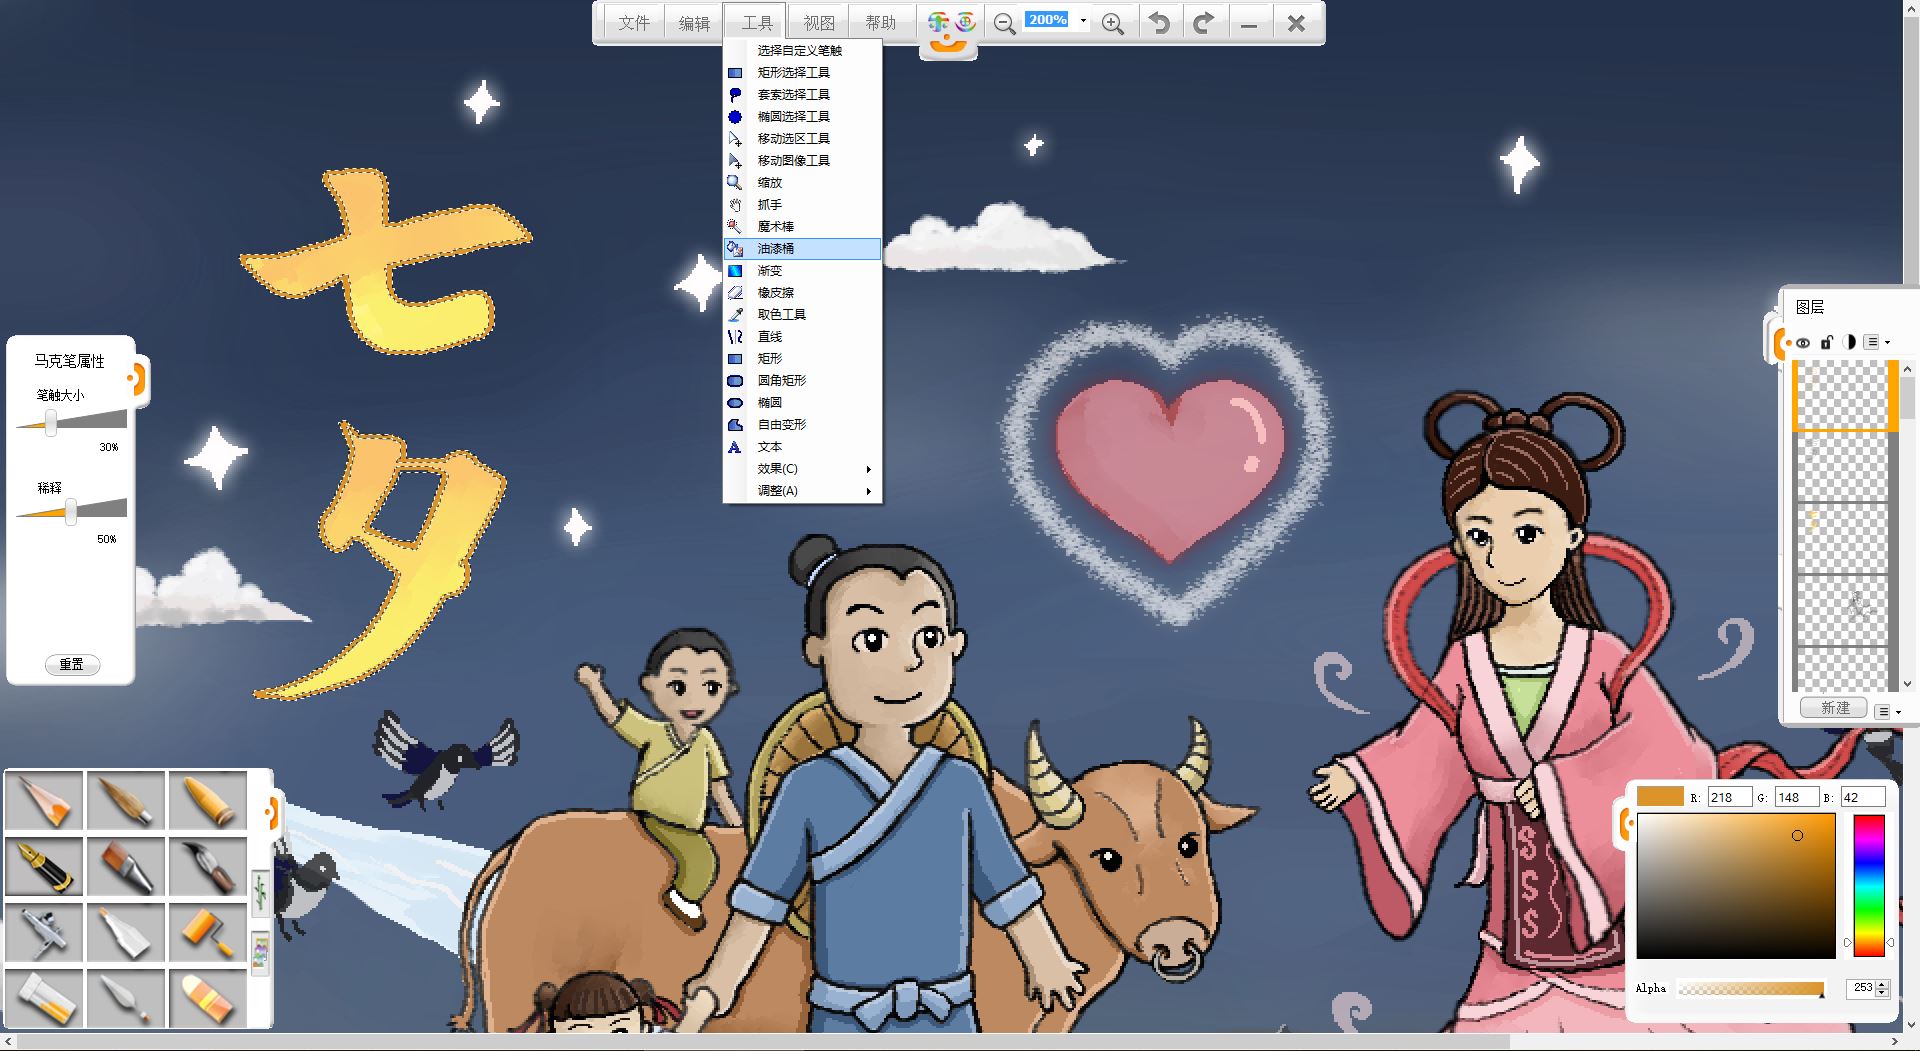Viewport: 1920px width, 1051px height.
Task: Select the pencil brush tool
Action: click(45, 801)
